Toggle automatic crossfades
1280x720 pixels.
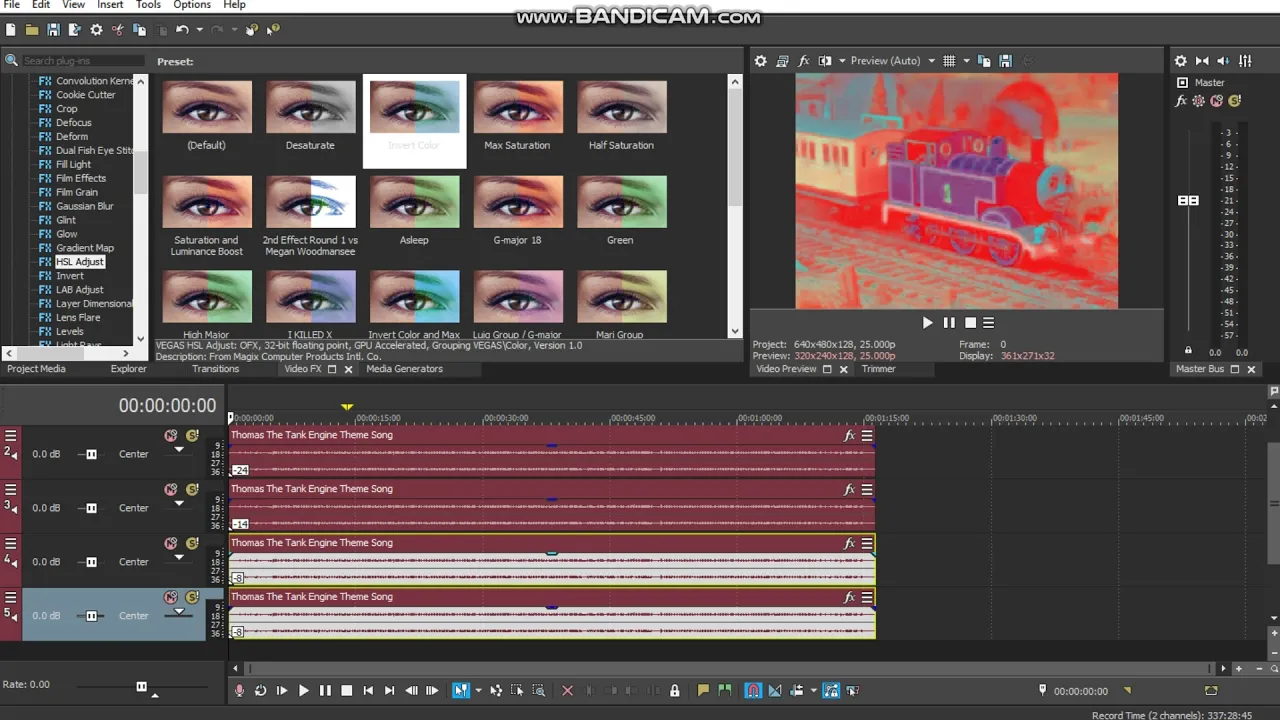click(x=775, y=690)
